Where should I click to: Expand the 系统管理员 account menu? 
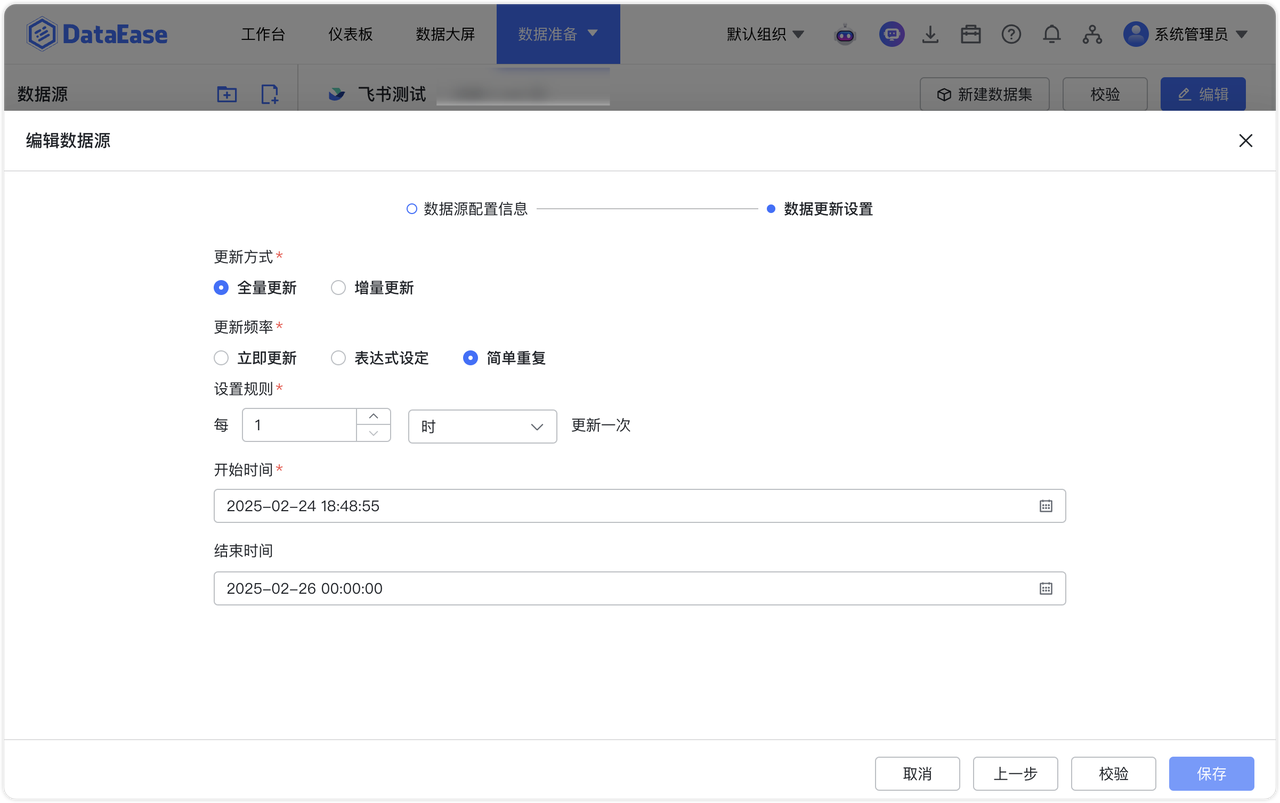pyautogui.click(x=1187, y=33)
